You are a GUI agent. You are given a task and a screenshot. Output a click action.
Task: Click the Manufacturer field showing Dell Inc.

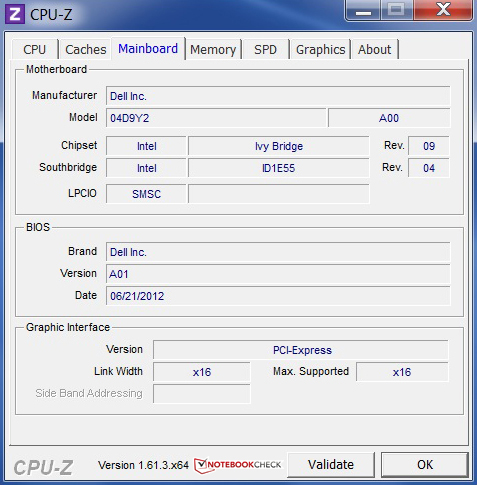pos(278,96)
